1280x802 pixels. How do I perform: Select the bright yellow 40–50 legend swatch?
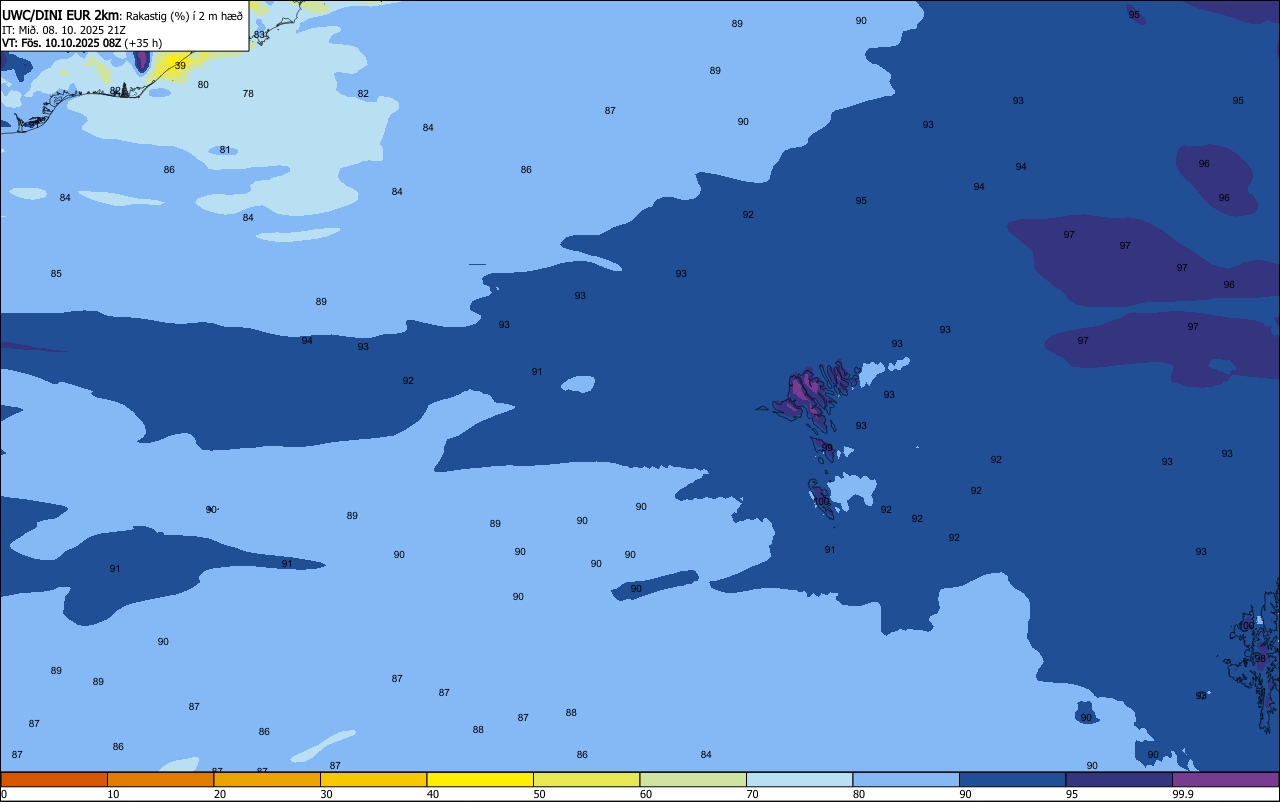480,779
